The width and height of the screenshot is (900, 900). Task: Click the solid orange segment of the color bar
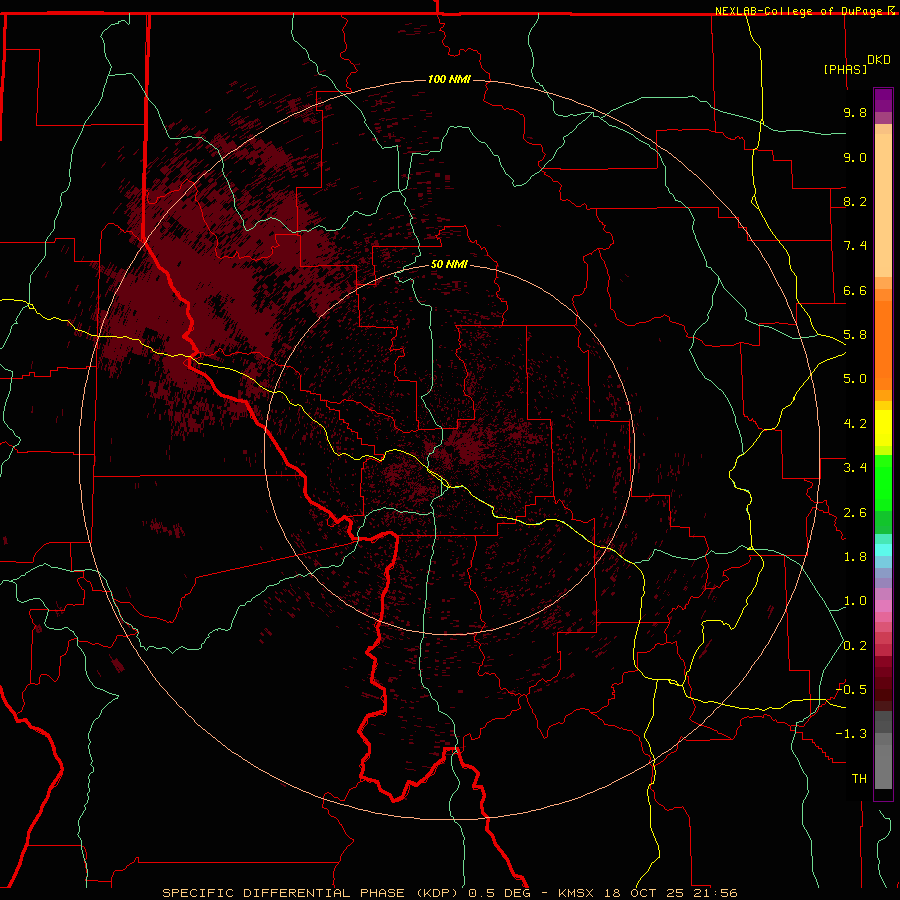tap(883, 344)
